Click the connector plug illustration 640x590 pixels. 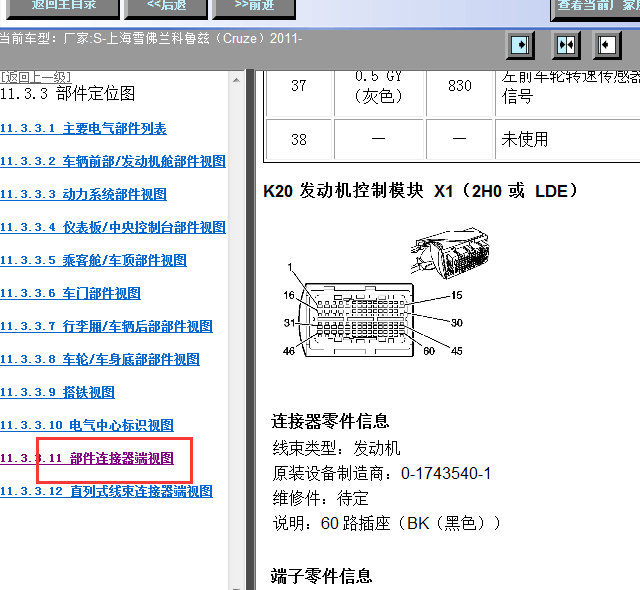point(450,253)
